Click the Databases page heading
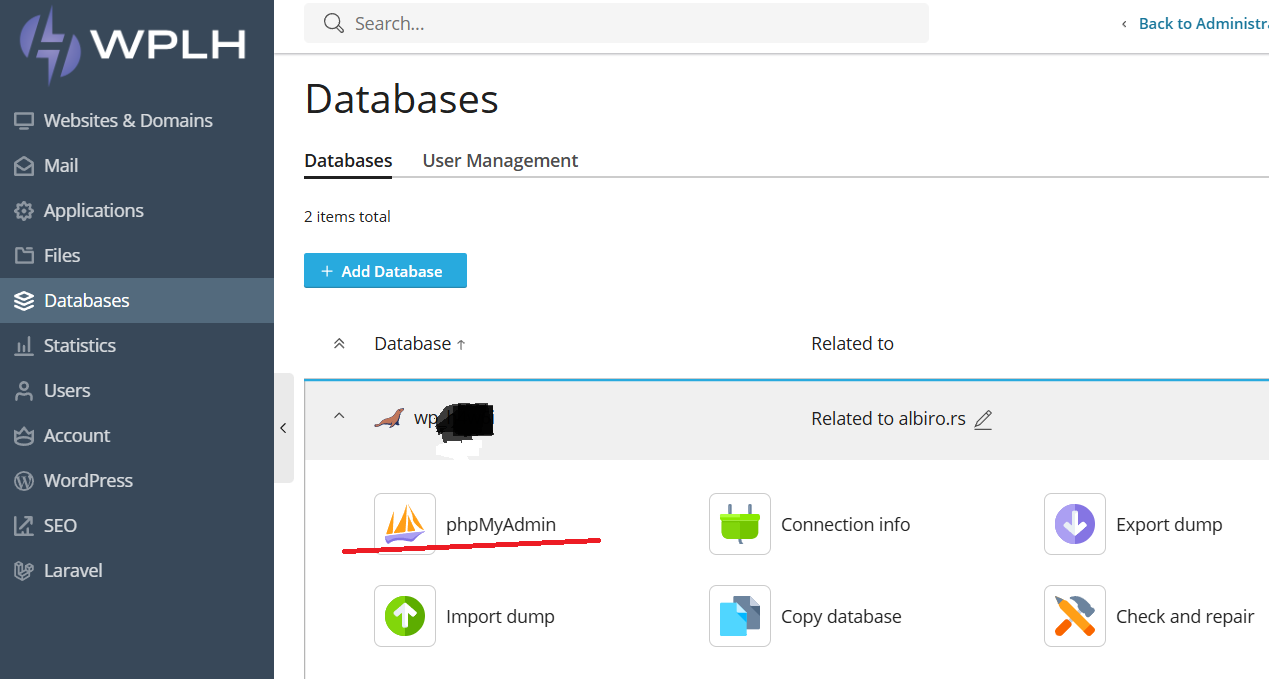 point(401,99)
